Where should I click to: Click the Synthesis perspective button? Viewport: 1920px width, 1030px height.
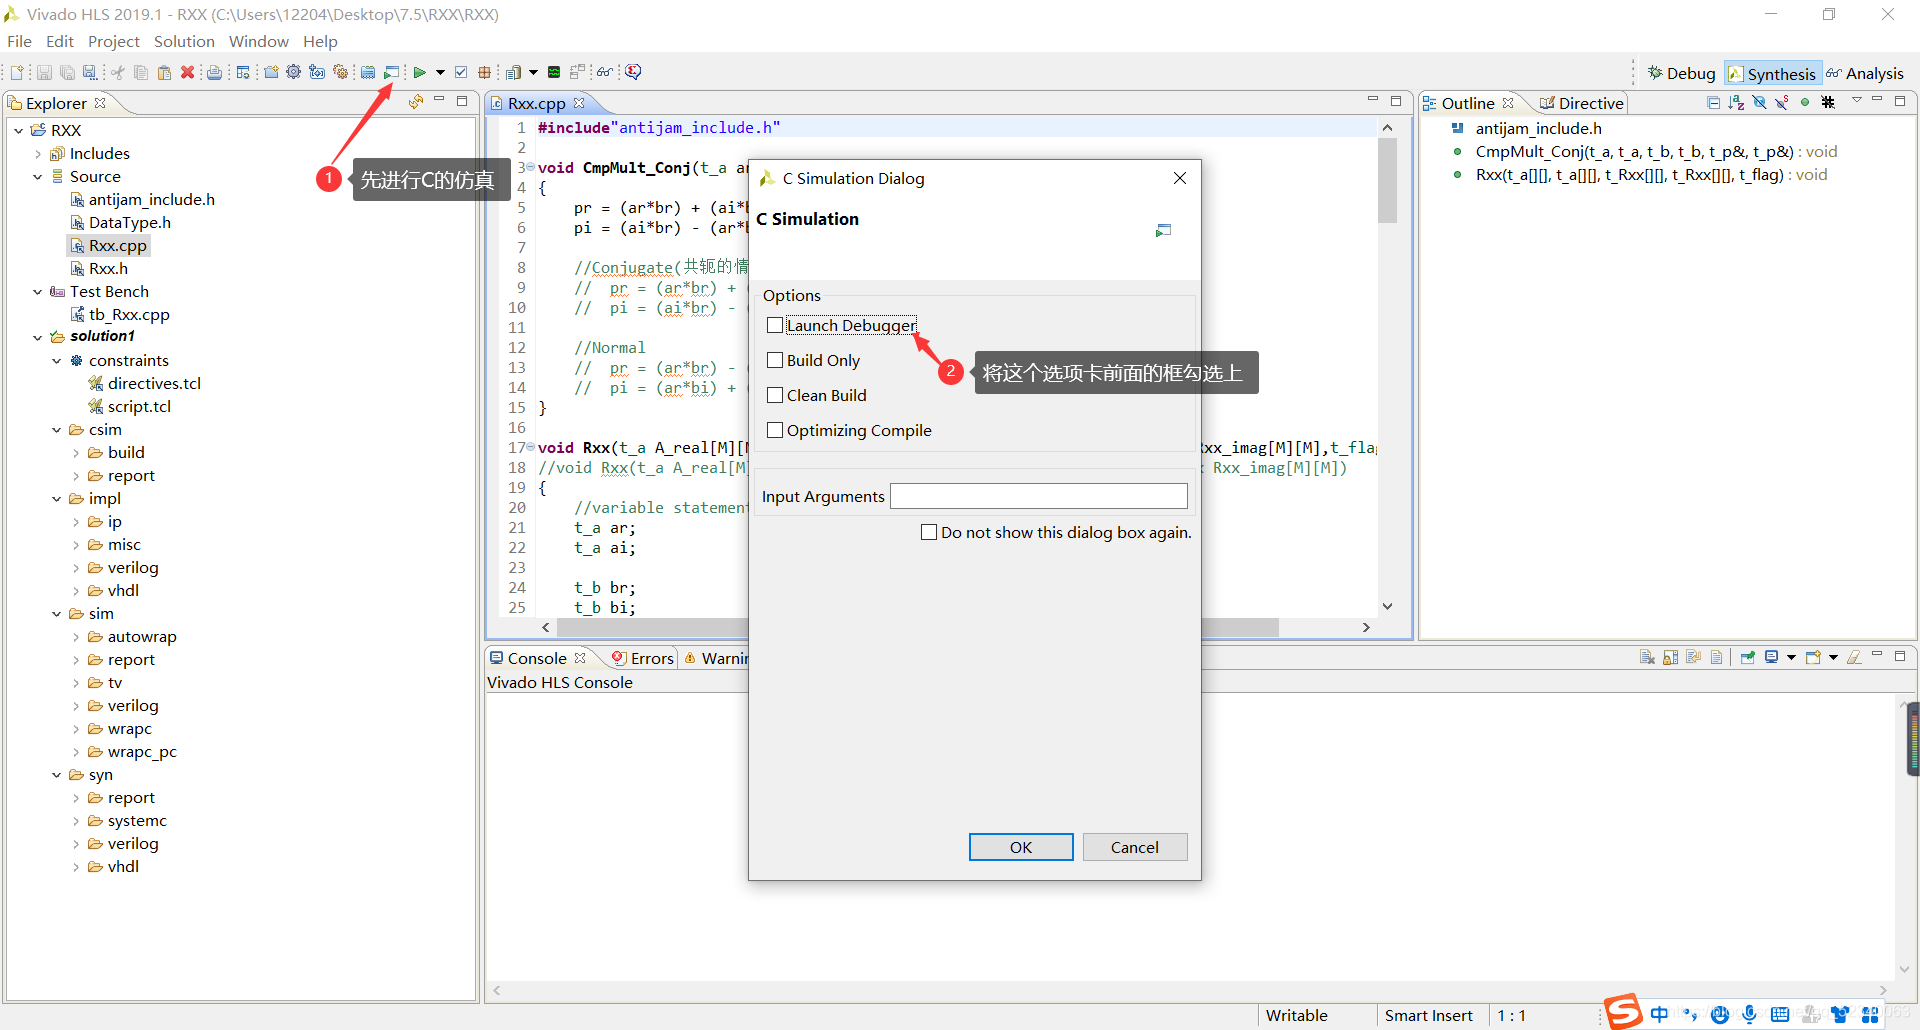1772,73
